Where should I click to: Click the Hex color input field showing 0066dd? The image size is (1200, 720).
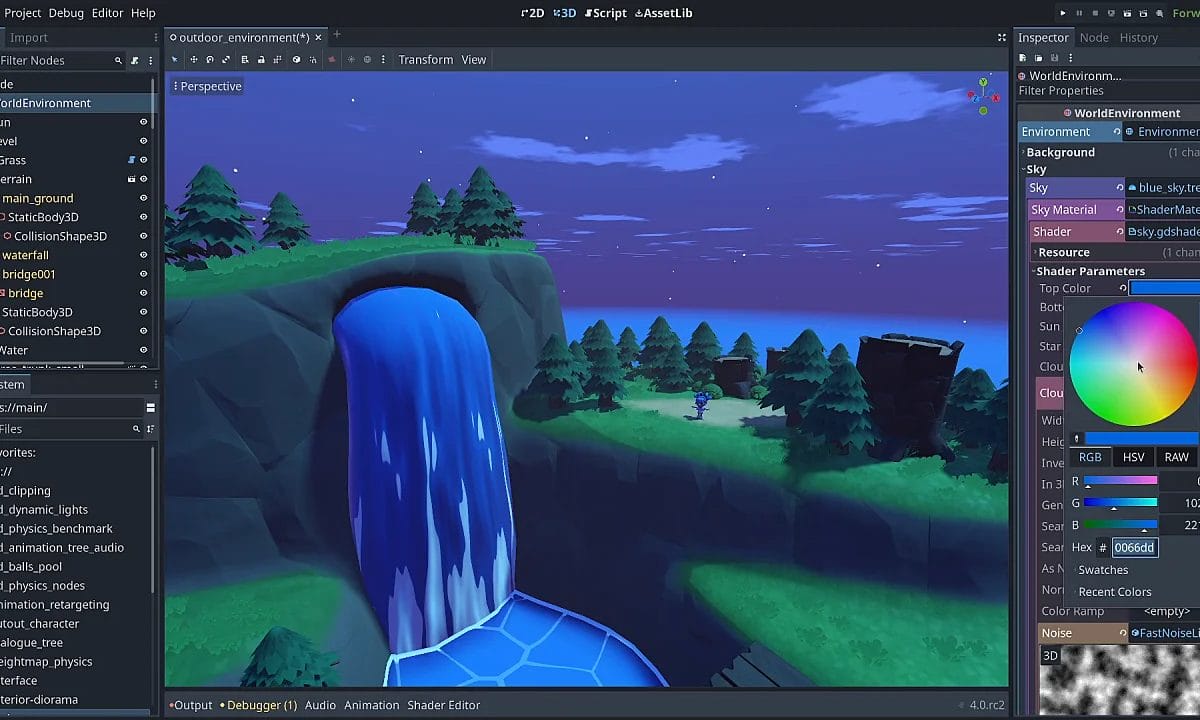[x=1134, y=547]
